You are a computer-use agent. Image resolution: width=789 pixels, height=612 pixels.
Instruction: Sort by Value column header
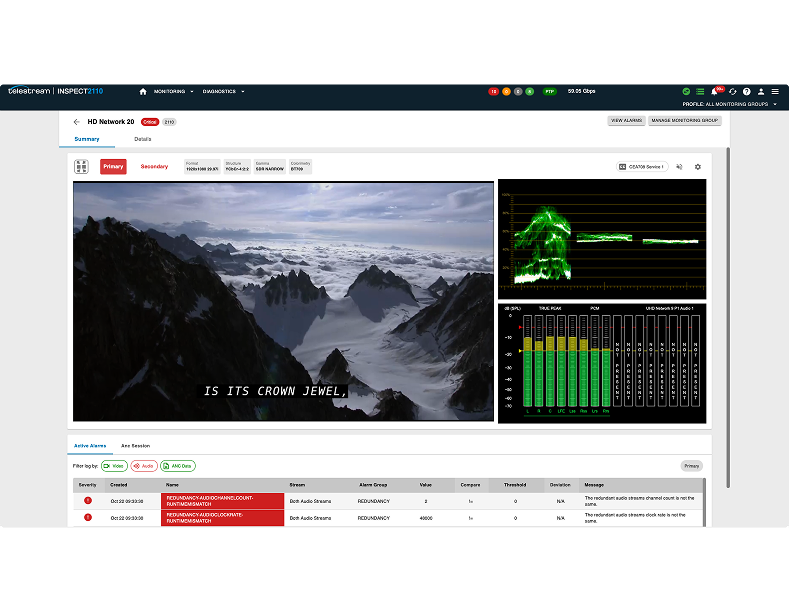point(426,485)
